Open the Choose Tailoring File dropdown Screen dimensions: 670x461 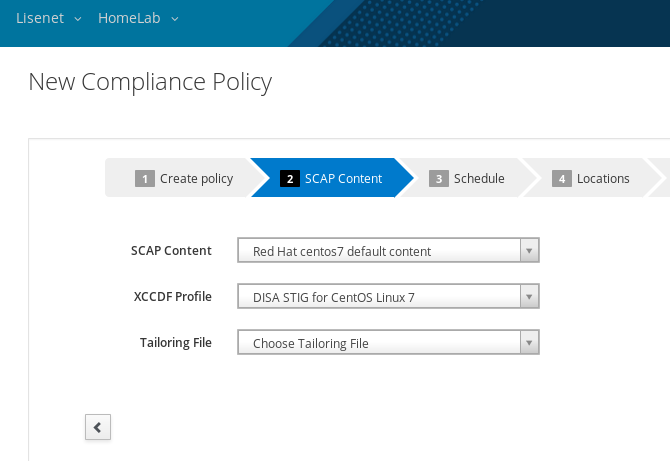tap(388, 342)
